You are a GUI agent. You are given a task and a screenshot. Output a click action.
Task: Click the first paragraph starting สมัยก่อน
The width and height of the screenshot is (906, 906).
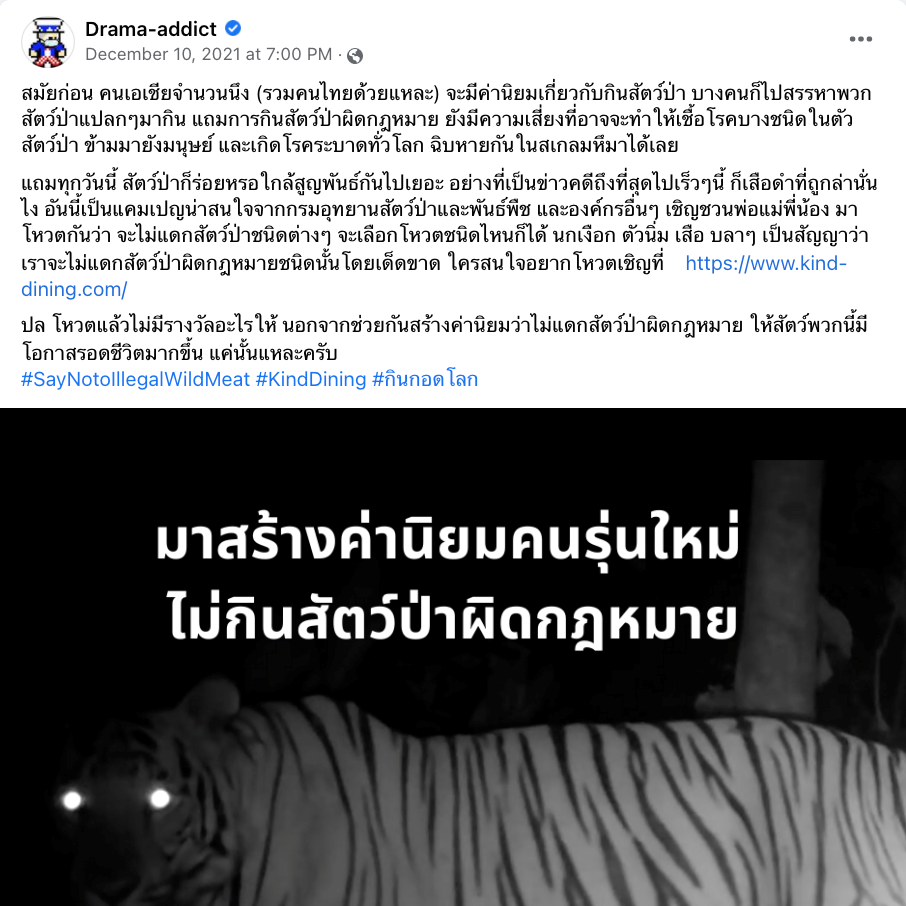click(446, 118)
